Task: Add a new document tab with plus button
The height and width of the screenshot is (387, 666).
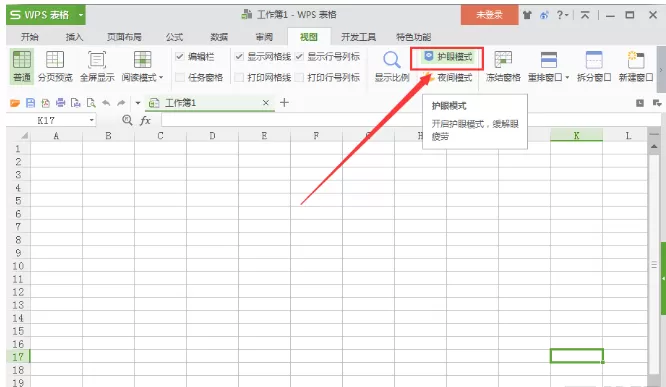Action: (285, 102)
